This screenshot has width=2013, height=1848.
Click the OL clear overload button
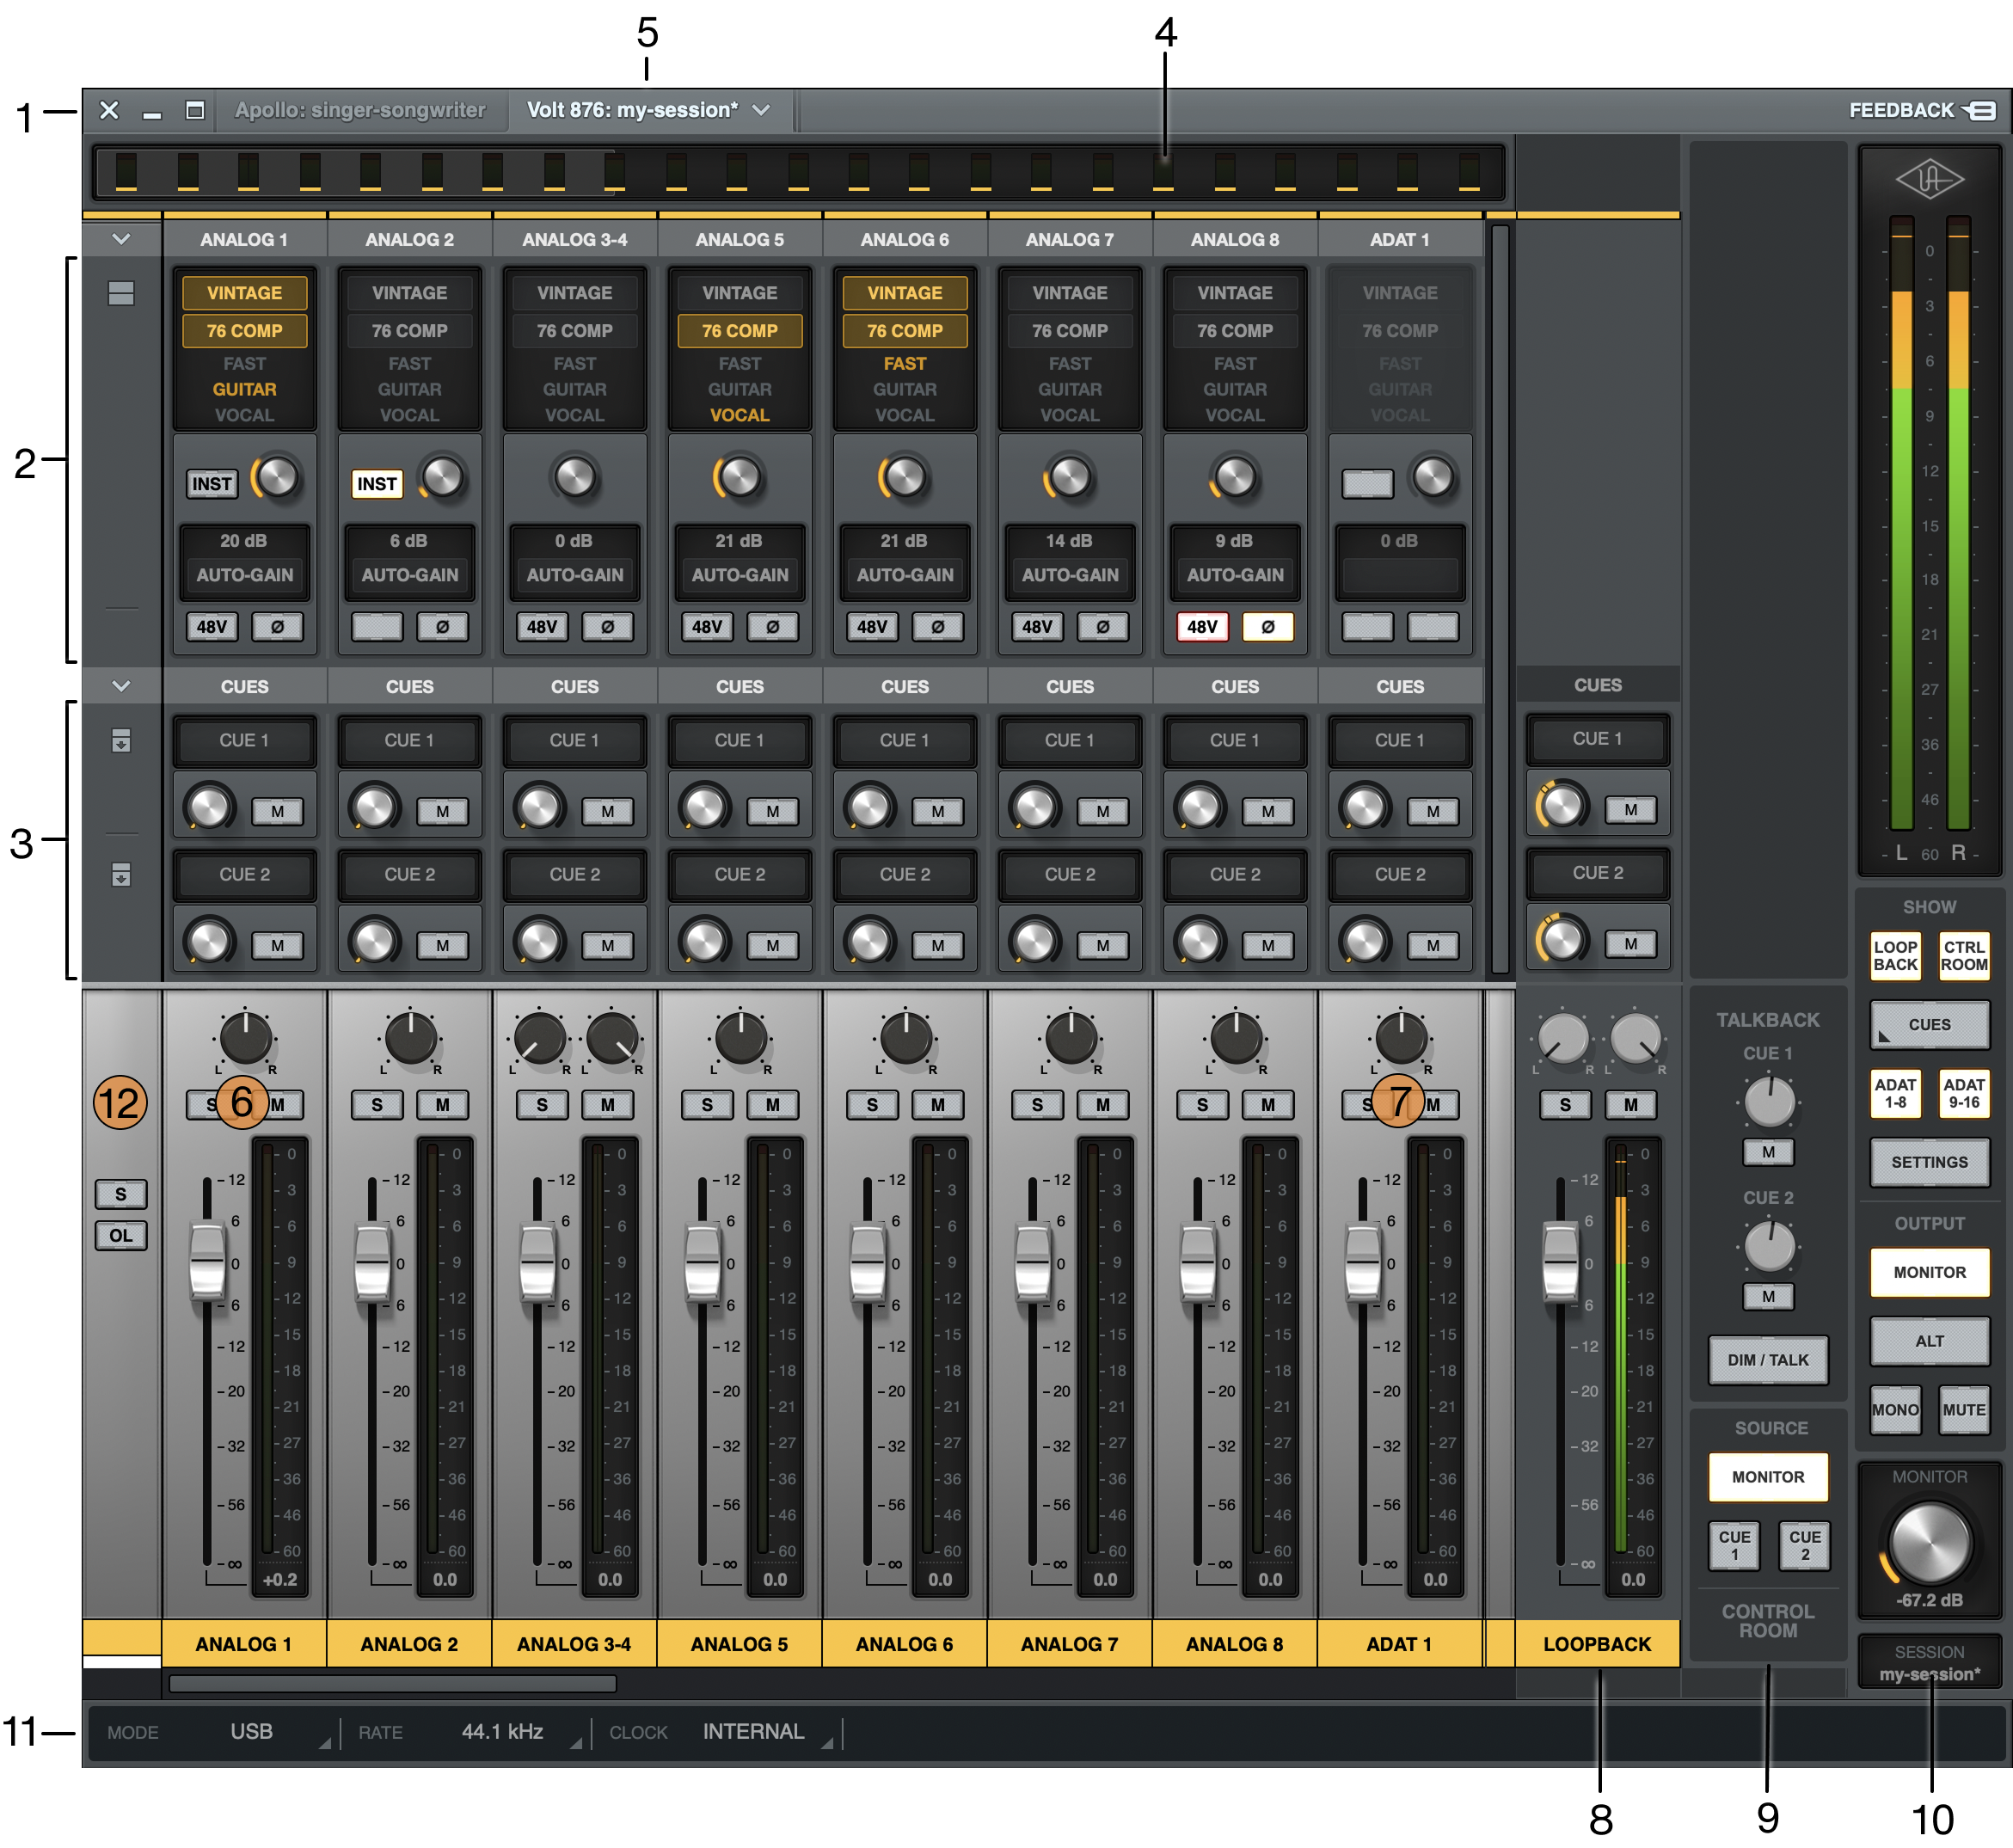[x=121, y=1235]
